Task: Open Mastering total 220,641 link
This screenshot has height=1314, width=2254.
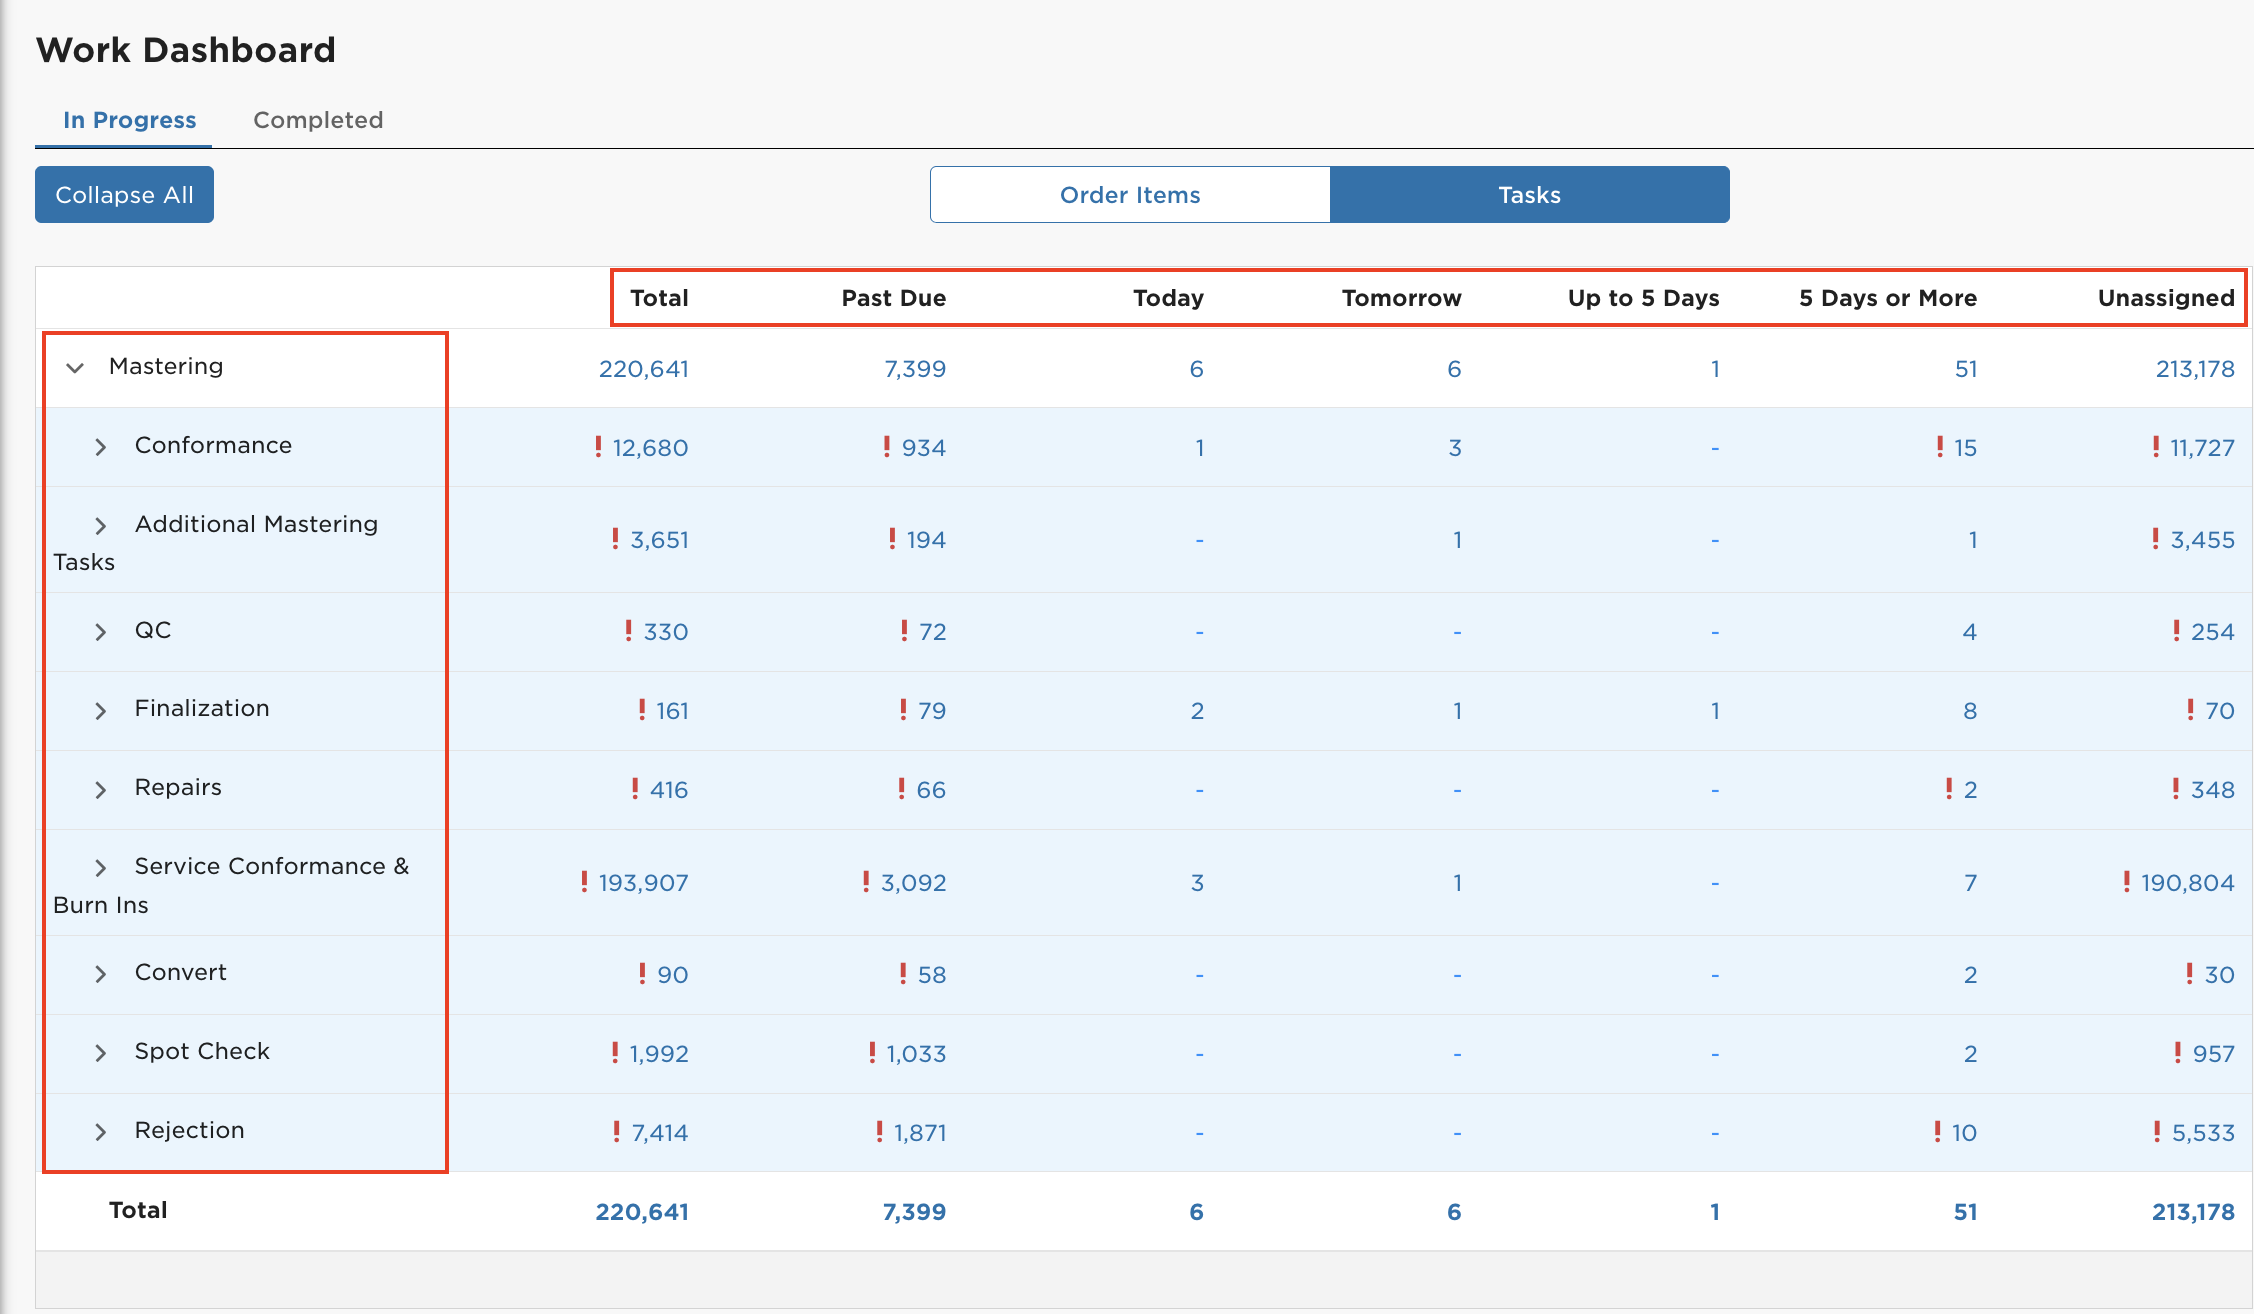Action: (644, 369)
